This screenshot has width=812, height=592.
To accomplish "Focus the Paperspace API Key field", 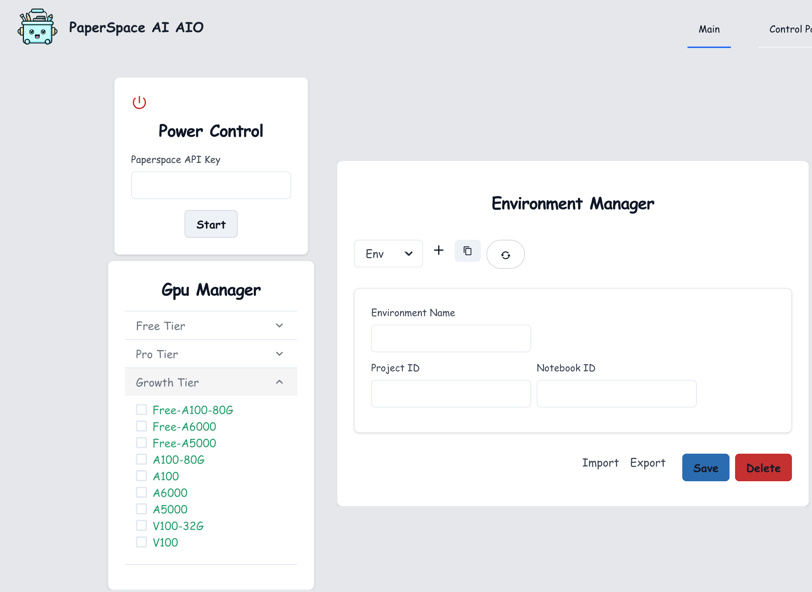I will (x=211, y=185).
